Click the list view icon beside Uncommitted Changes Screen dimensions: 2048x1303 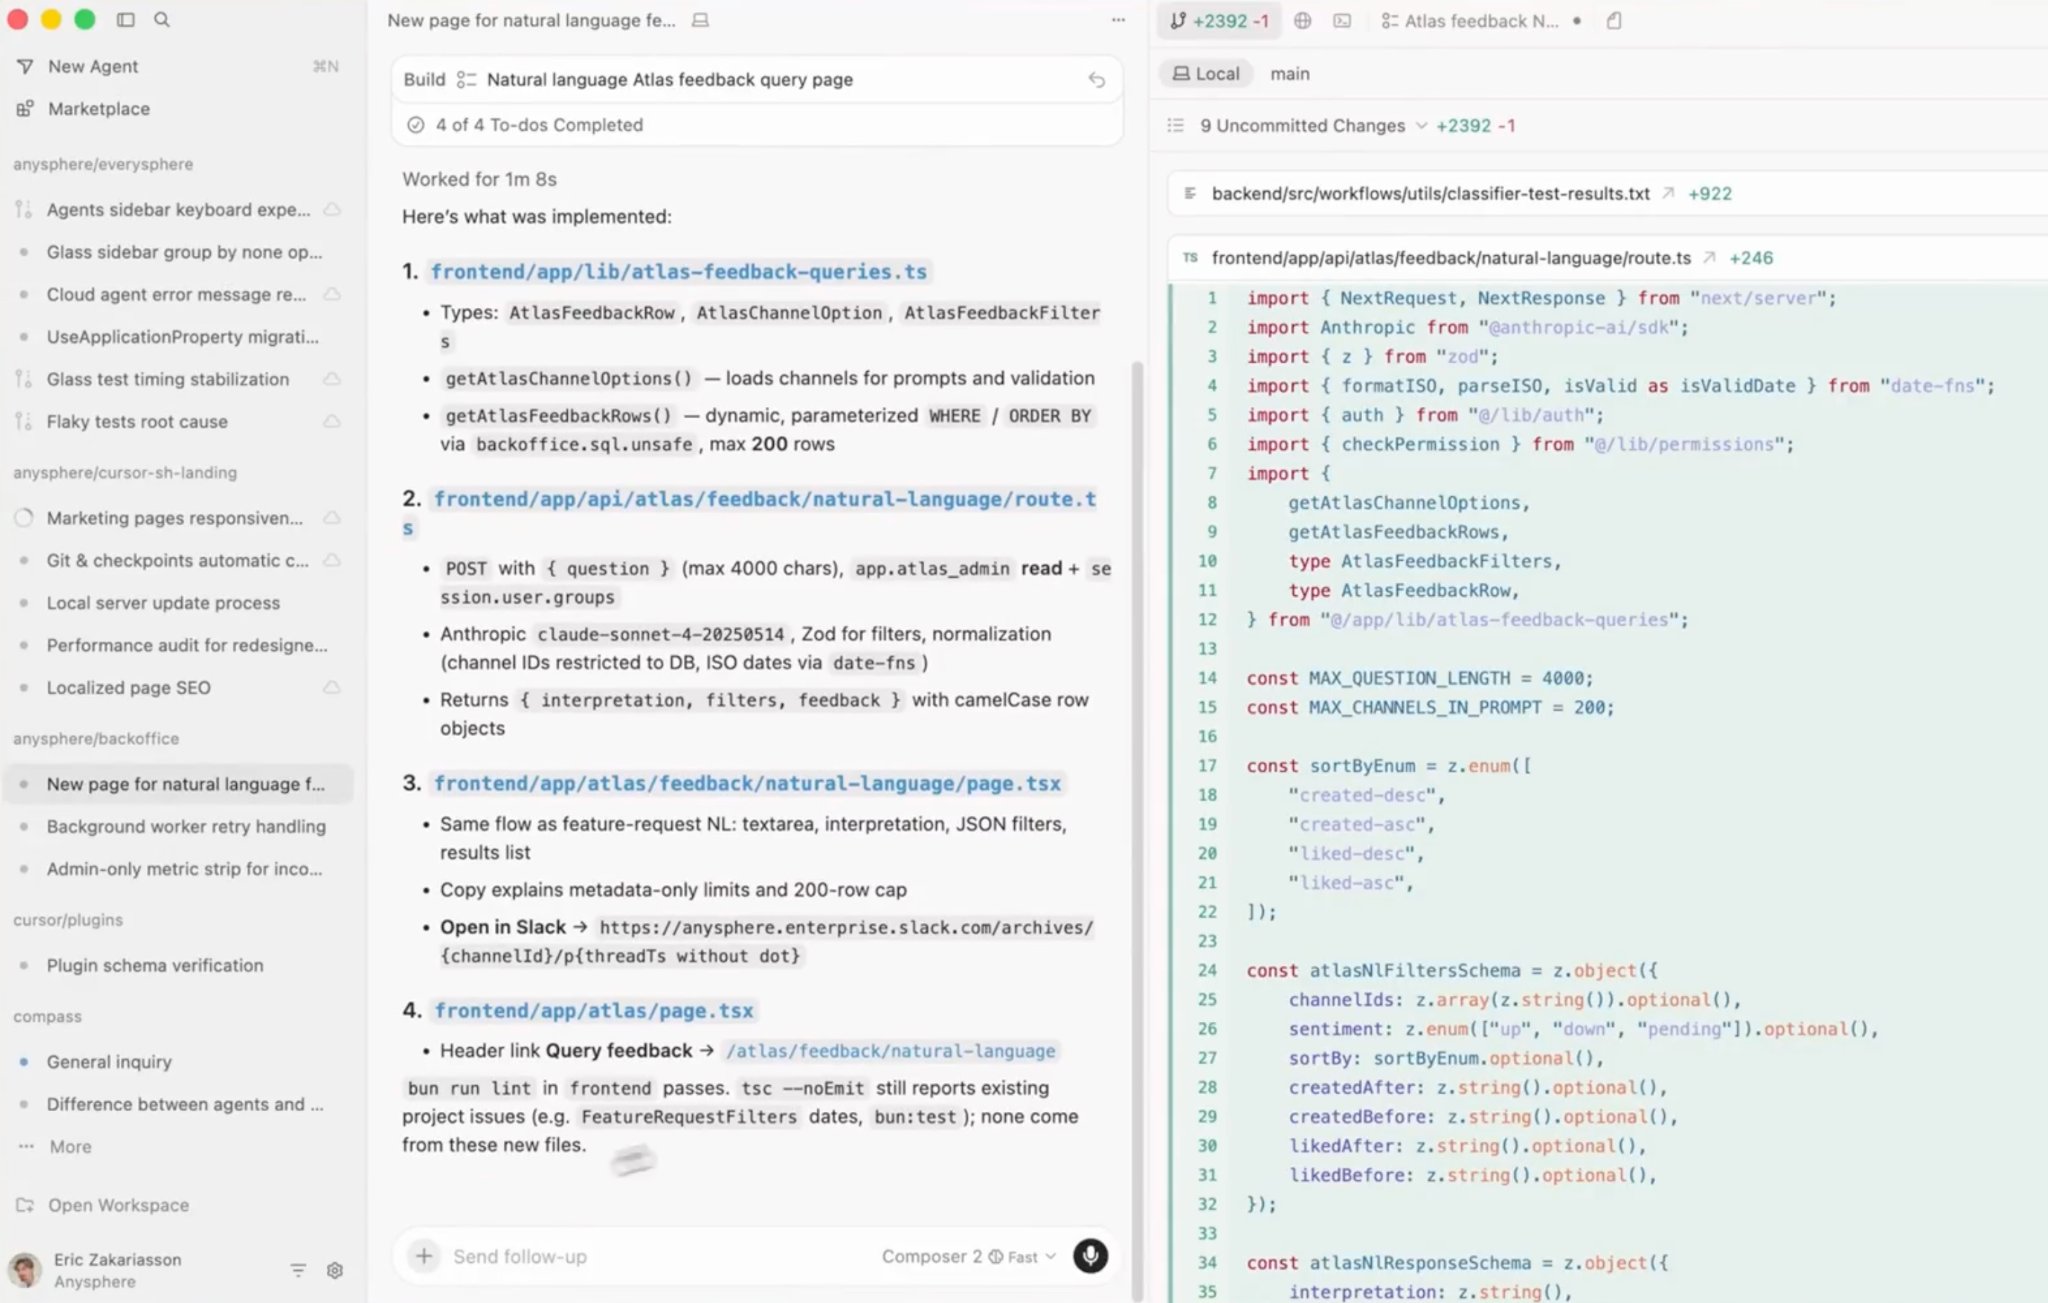(1176, 125)
